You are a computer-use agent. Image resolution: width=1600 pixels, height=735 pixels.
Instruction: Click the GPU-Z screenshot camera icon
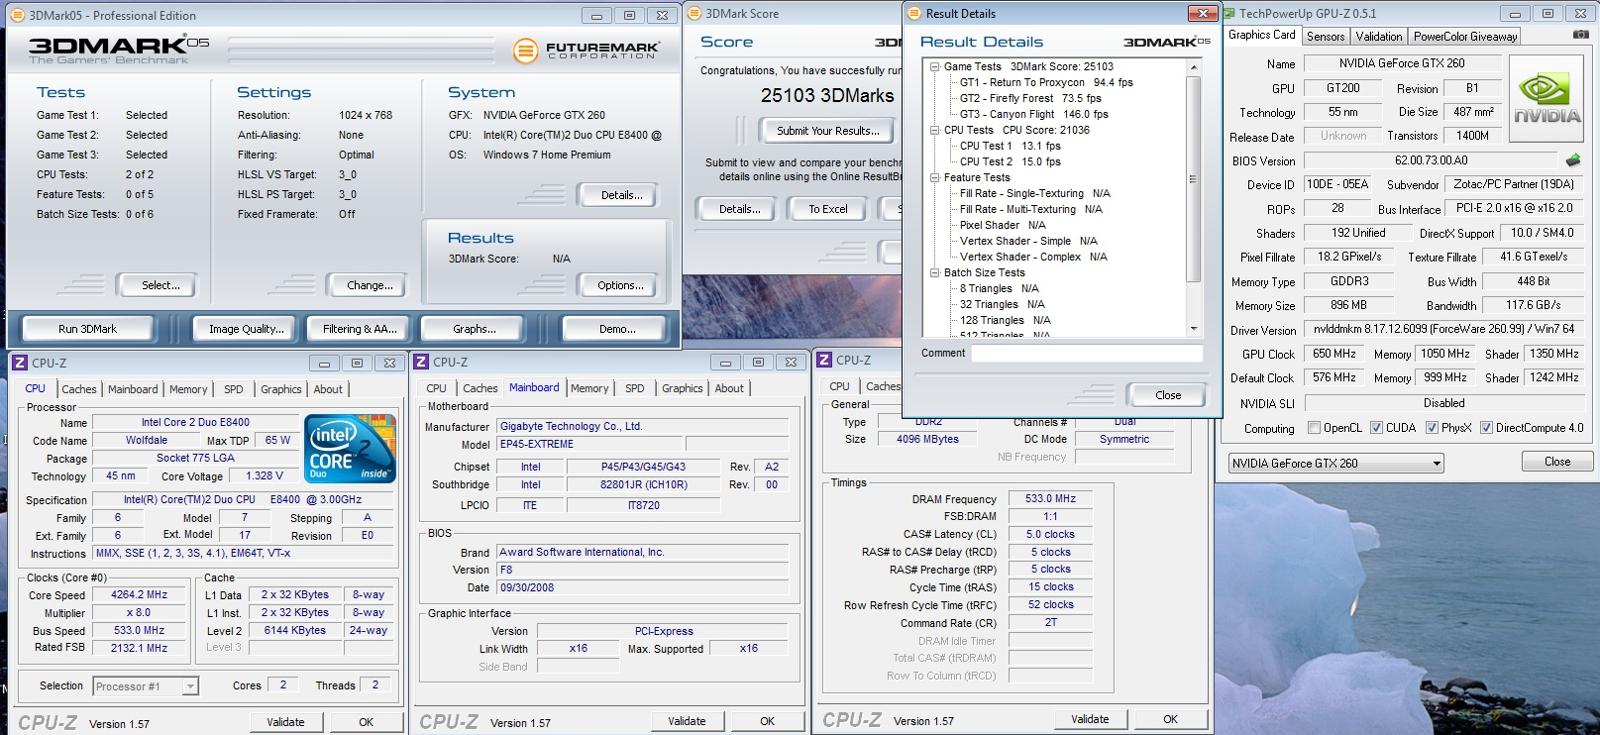1580,35
